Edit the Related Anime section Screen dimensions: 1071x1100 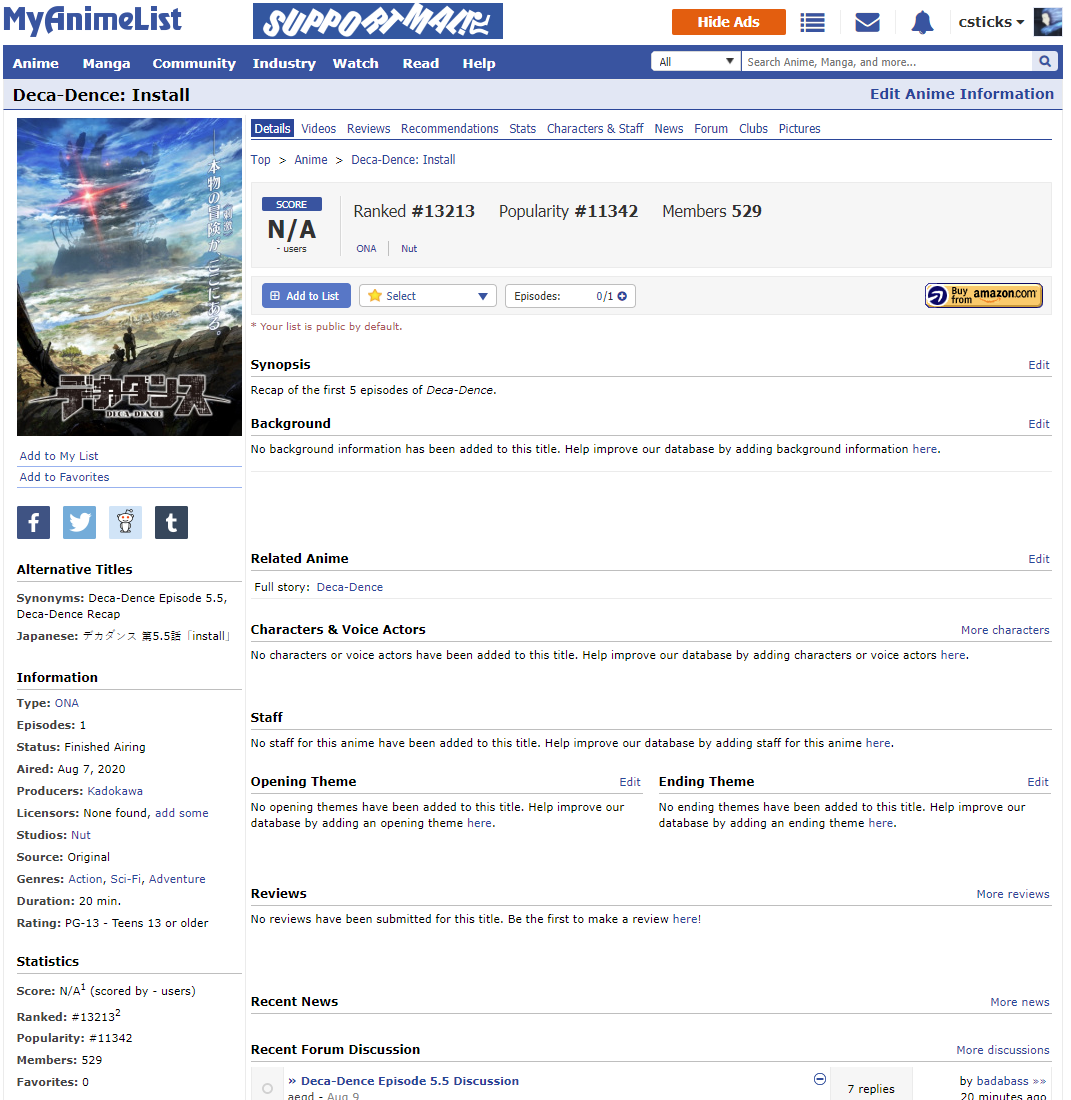click(1039, 559)
